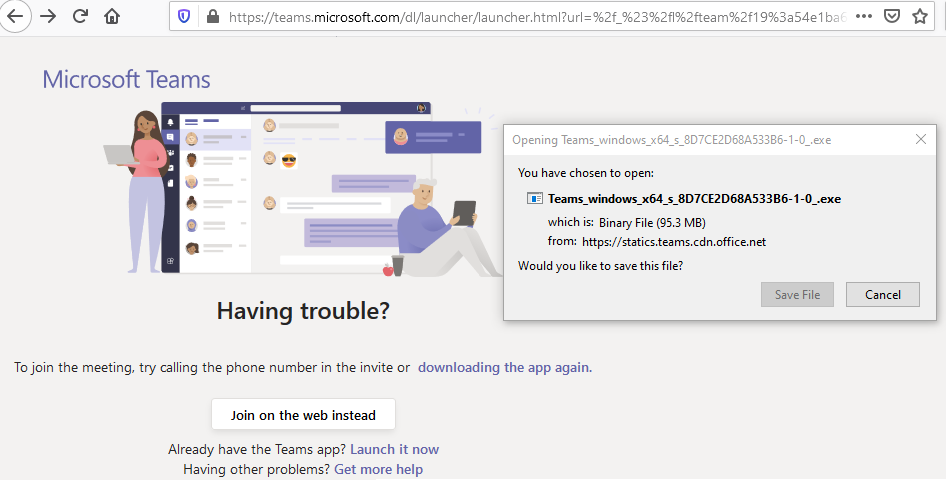Open tracking protection shield info
The image size is (946, 480).
(185, 16)
